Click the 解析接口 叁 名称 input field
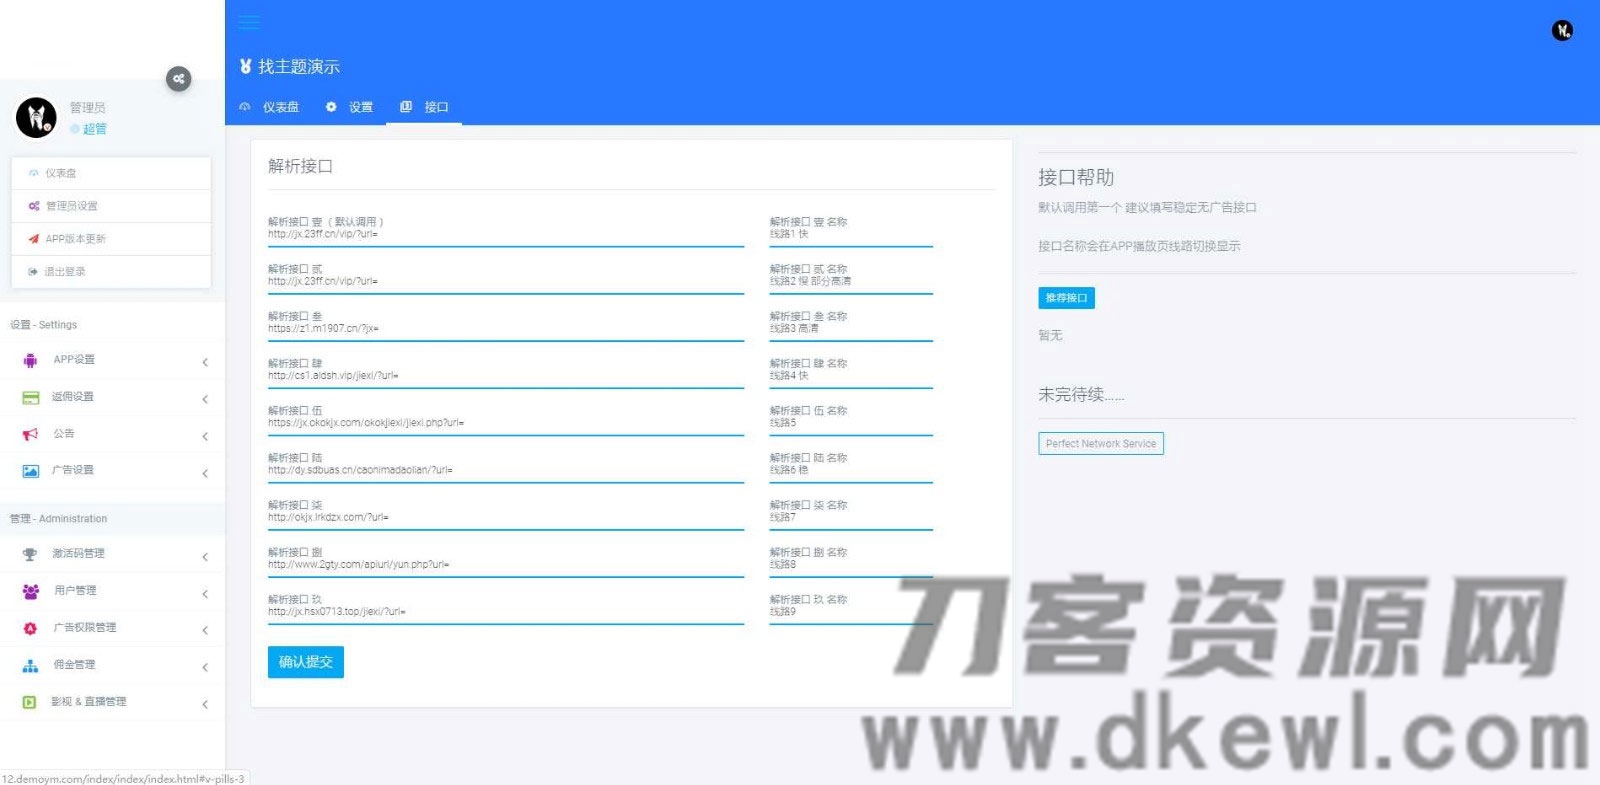1600x785 pixels. [x=850, y=329]
